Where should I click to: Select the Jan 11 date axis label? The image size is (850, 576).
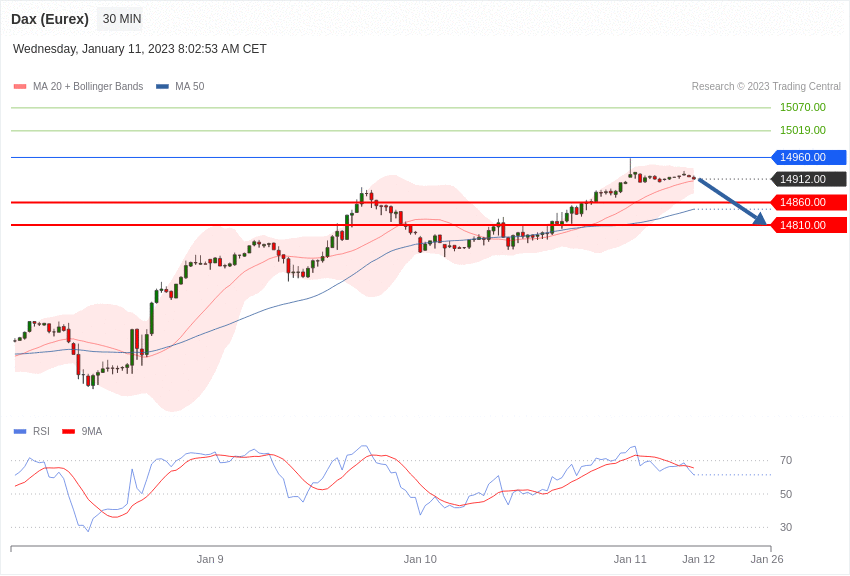click(x=630, y=559)
